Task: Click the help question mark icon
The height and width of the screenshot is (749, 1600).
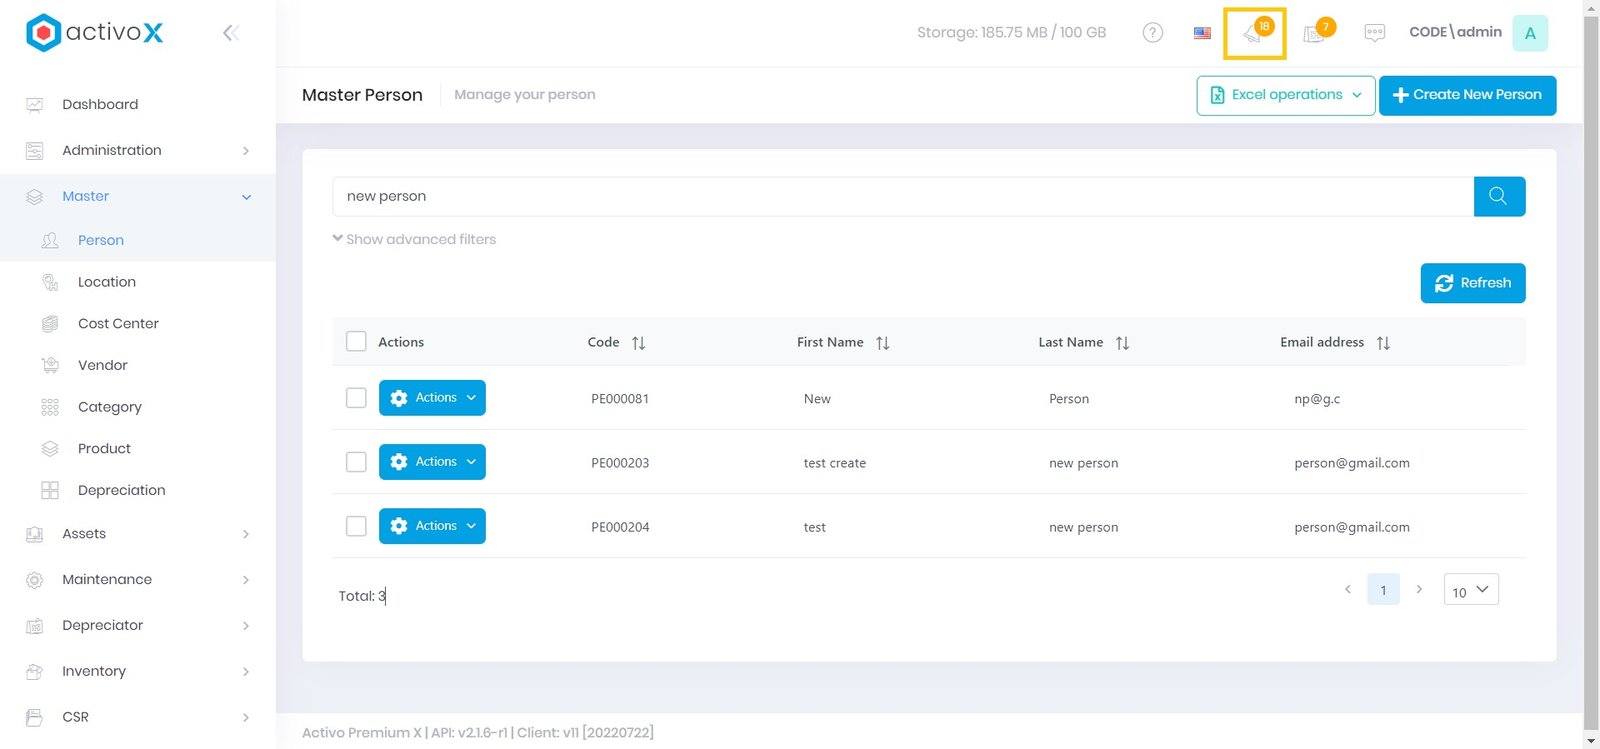Action: (x=1152, y=33)
